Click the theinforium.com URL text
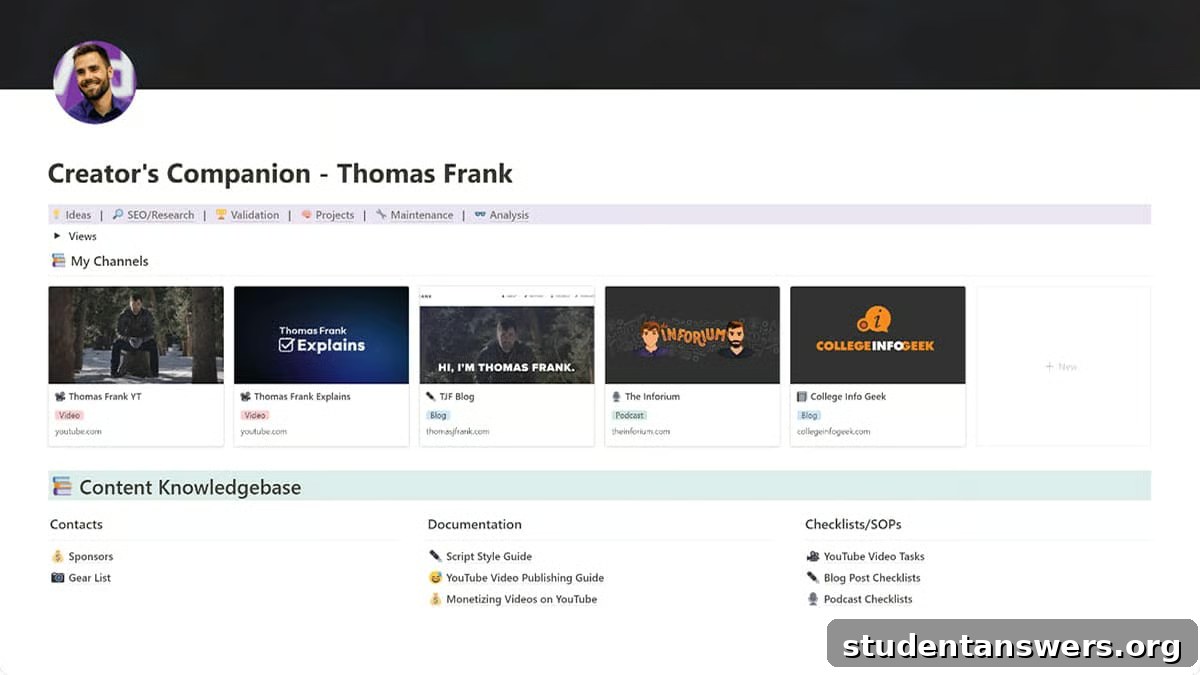1200x675 pixels. 641,432
